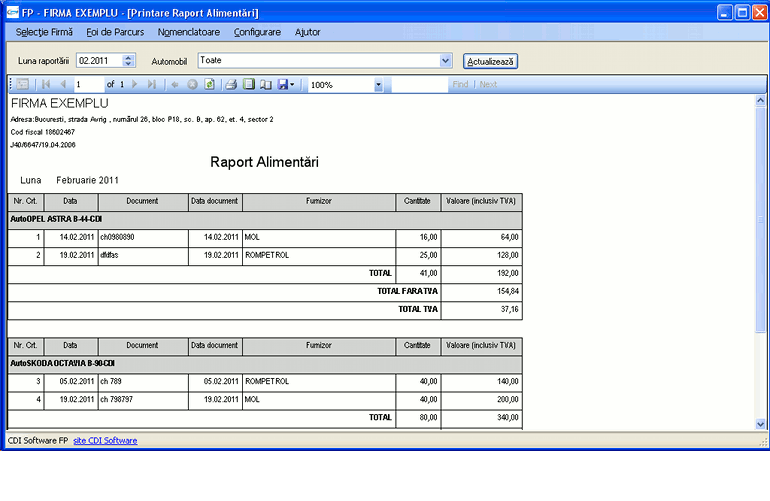Go to previous report page

tap(63, 84)
